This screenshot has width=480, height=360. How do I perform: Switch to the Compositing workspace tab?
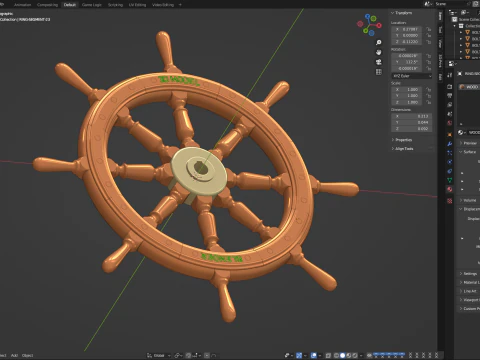(47, 5)
